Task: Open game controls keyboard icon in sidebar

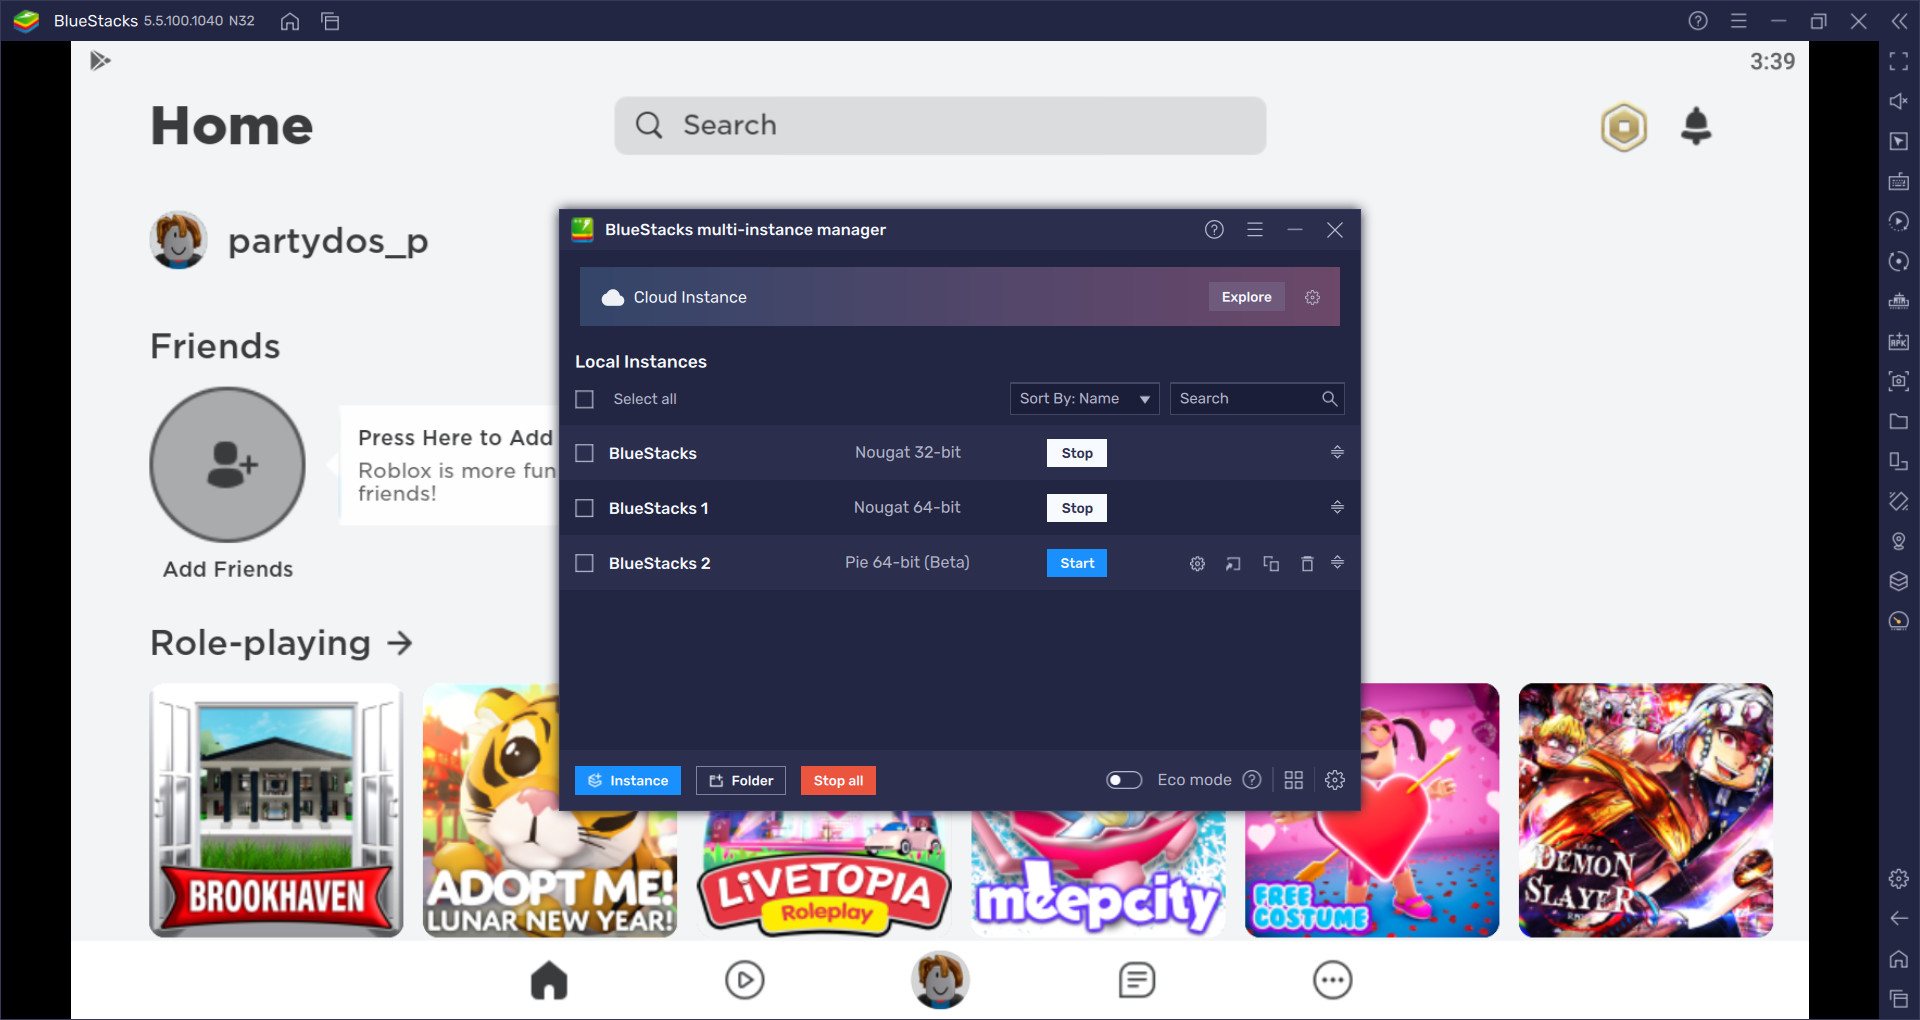Action: (1899, 181)
